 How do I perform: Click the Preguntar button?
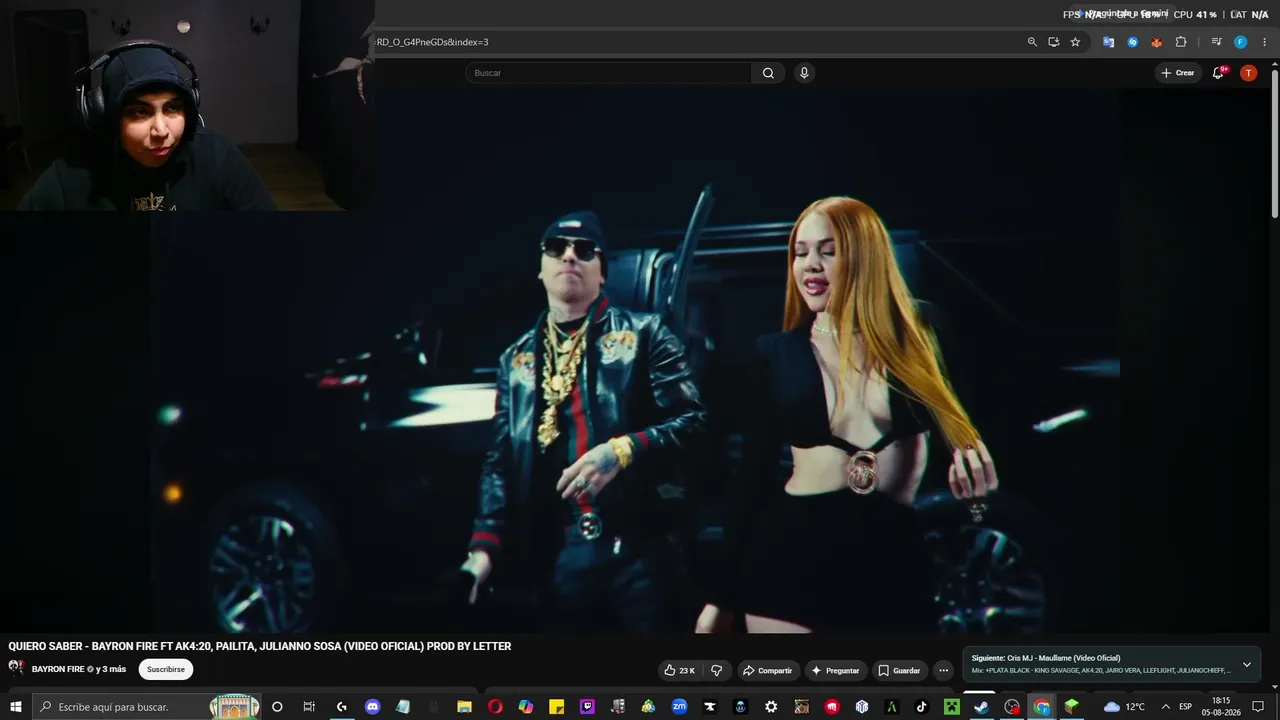point(835,670)
